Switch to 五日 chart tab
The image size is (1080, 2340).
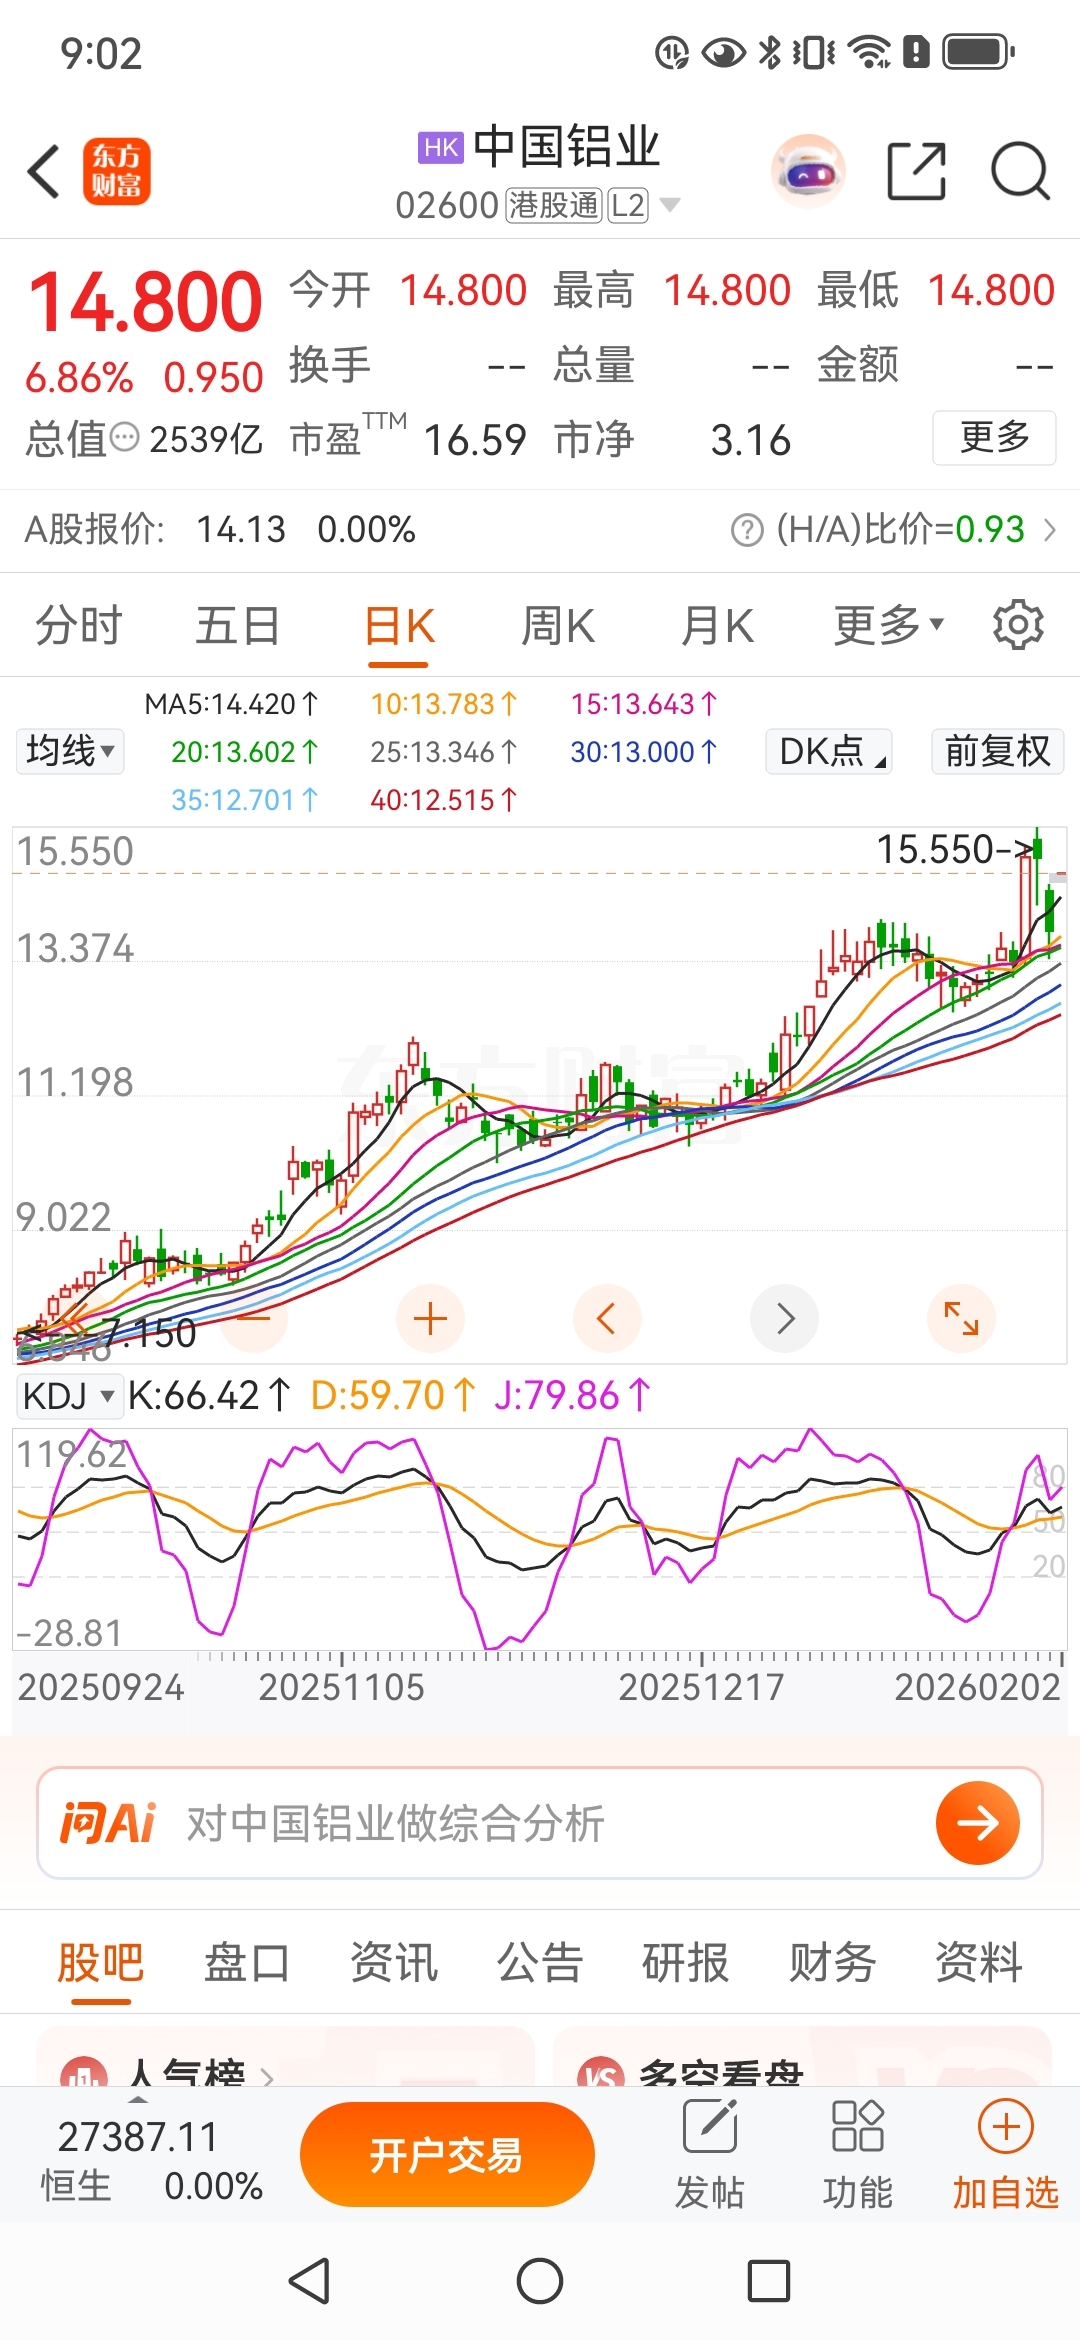click(237, 626)
